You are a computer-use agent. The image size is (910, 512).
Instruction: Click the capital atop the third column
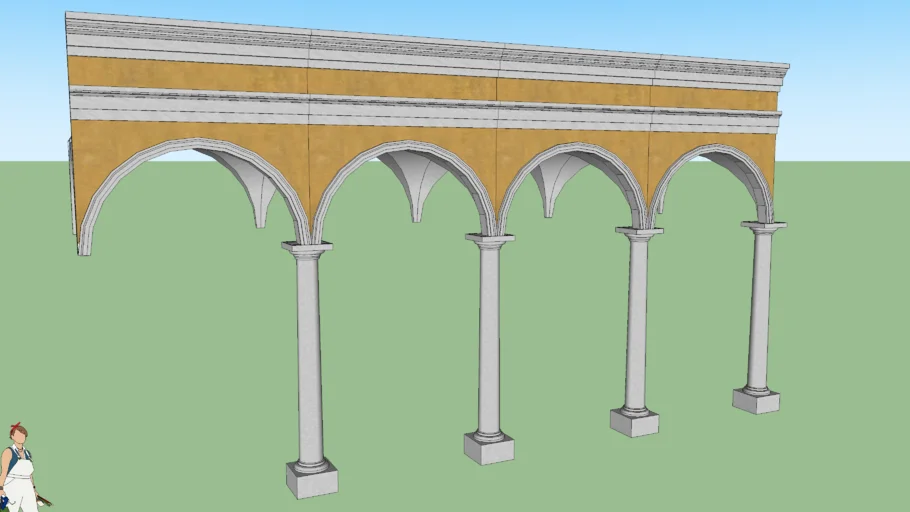[639, 234]
